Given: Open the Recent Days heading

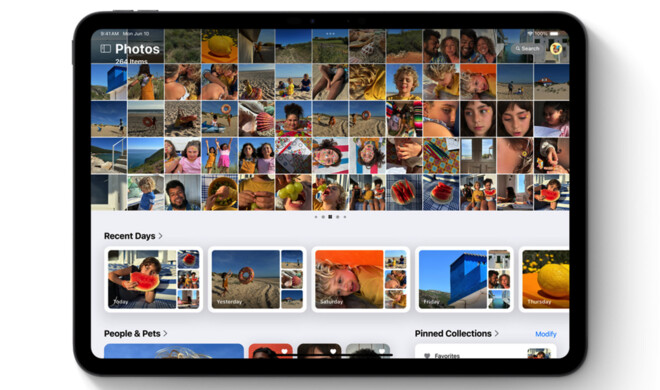Looking at the screenshot, I should (x=130, y=236).
